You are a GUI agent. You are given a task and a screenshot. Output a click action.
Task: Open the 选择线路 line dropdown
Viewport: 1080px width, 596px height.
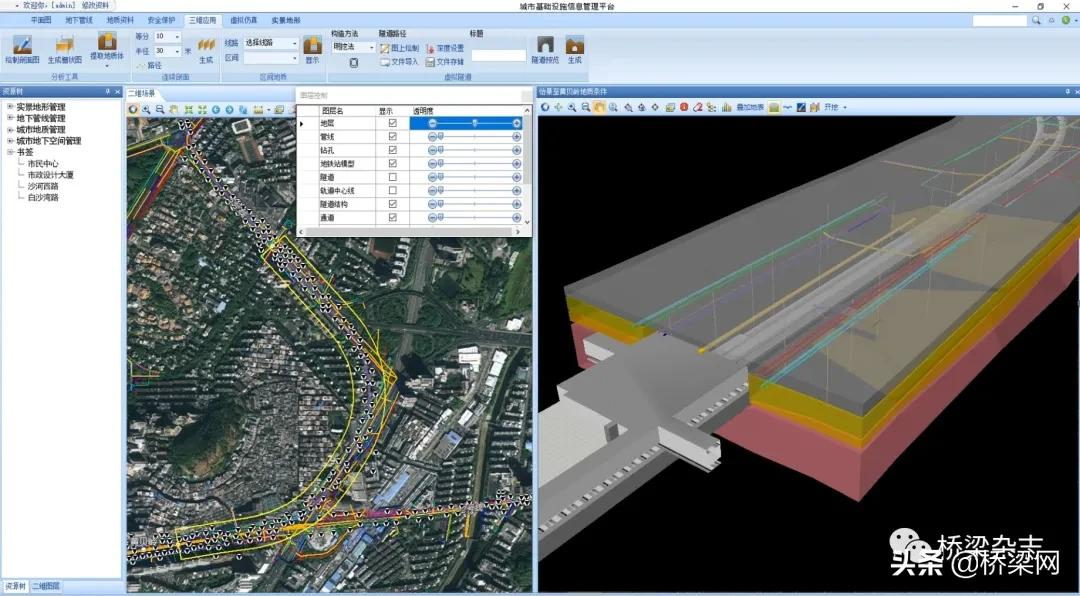[295, 43]
